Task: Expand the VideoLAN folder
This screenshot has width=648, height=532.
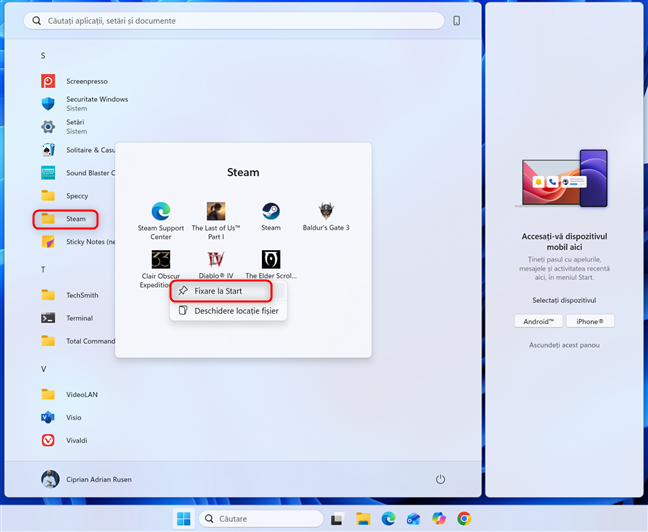Action: (x=83, y=394)
